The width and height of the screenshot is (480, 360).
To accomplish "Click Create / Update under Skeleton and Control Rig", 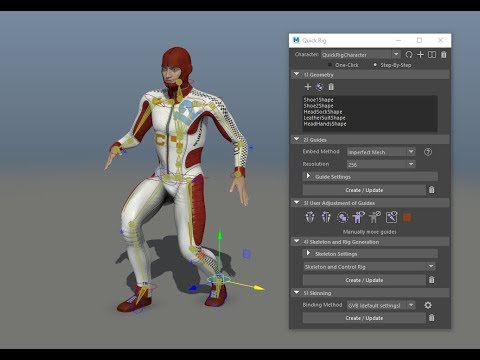I will click(x=364, y=280).
